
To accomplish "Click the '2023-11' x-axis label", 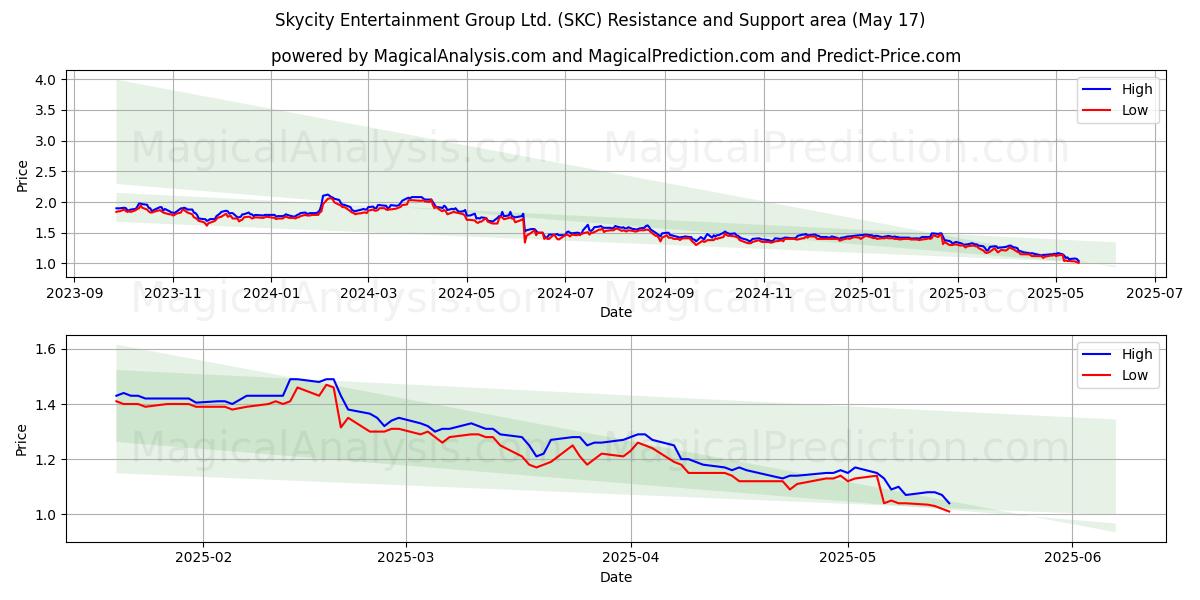I will click(173, 294).
